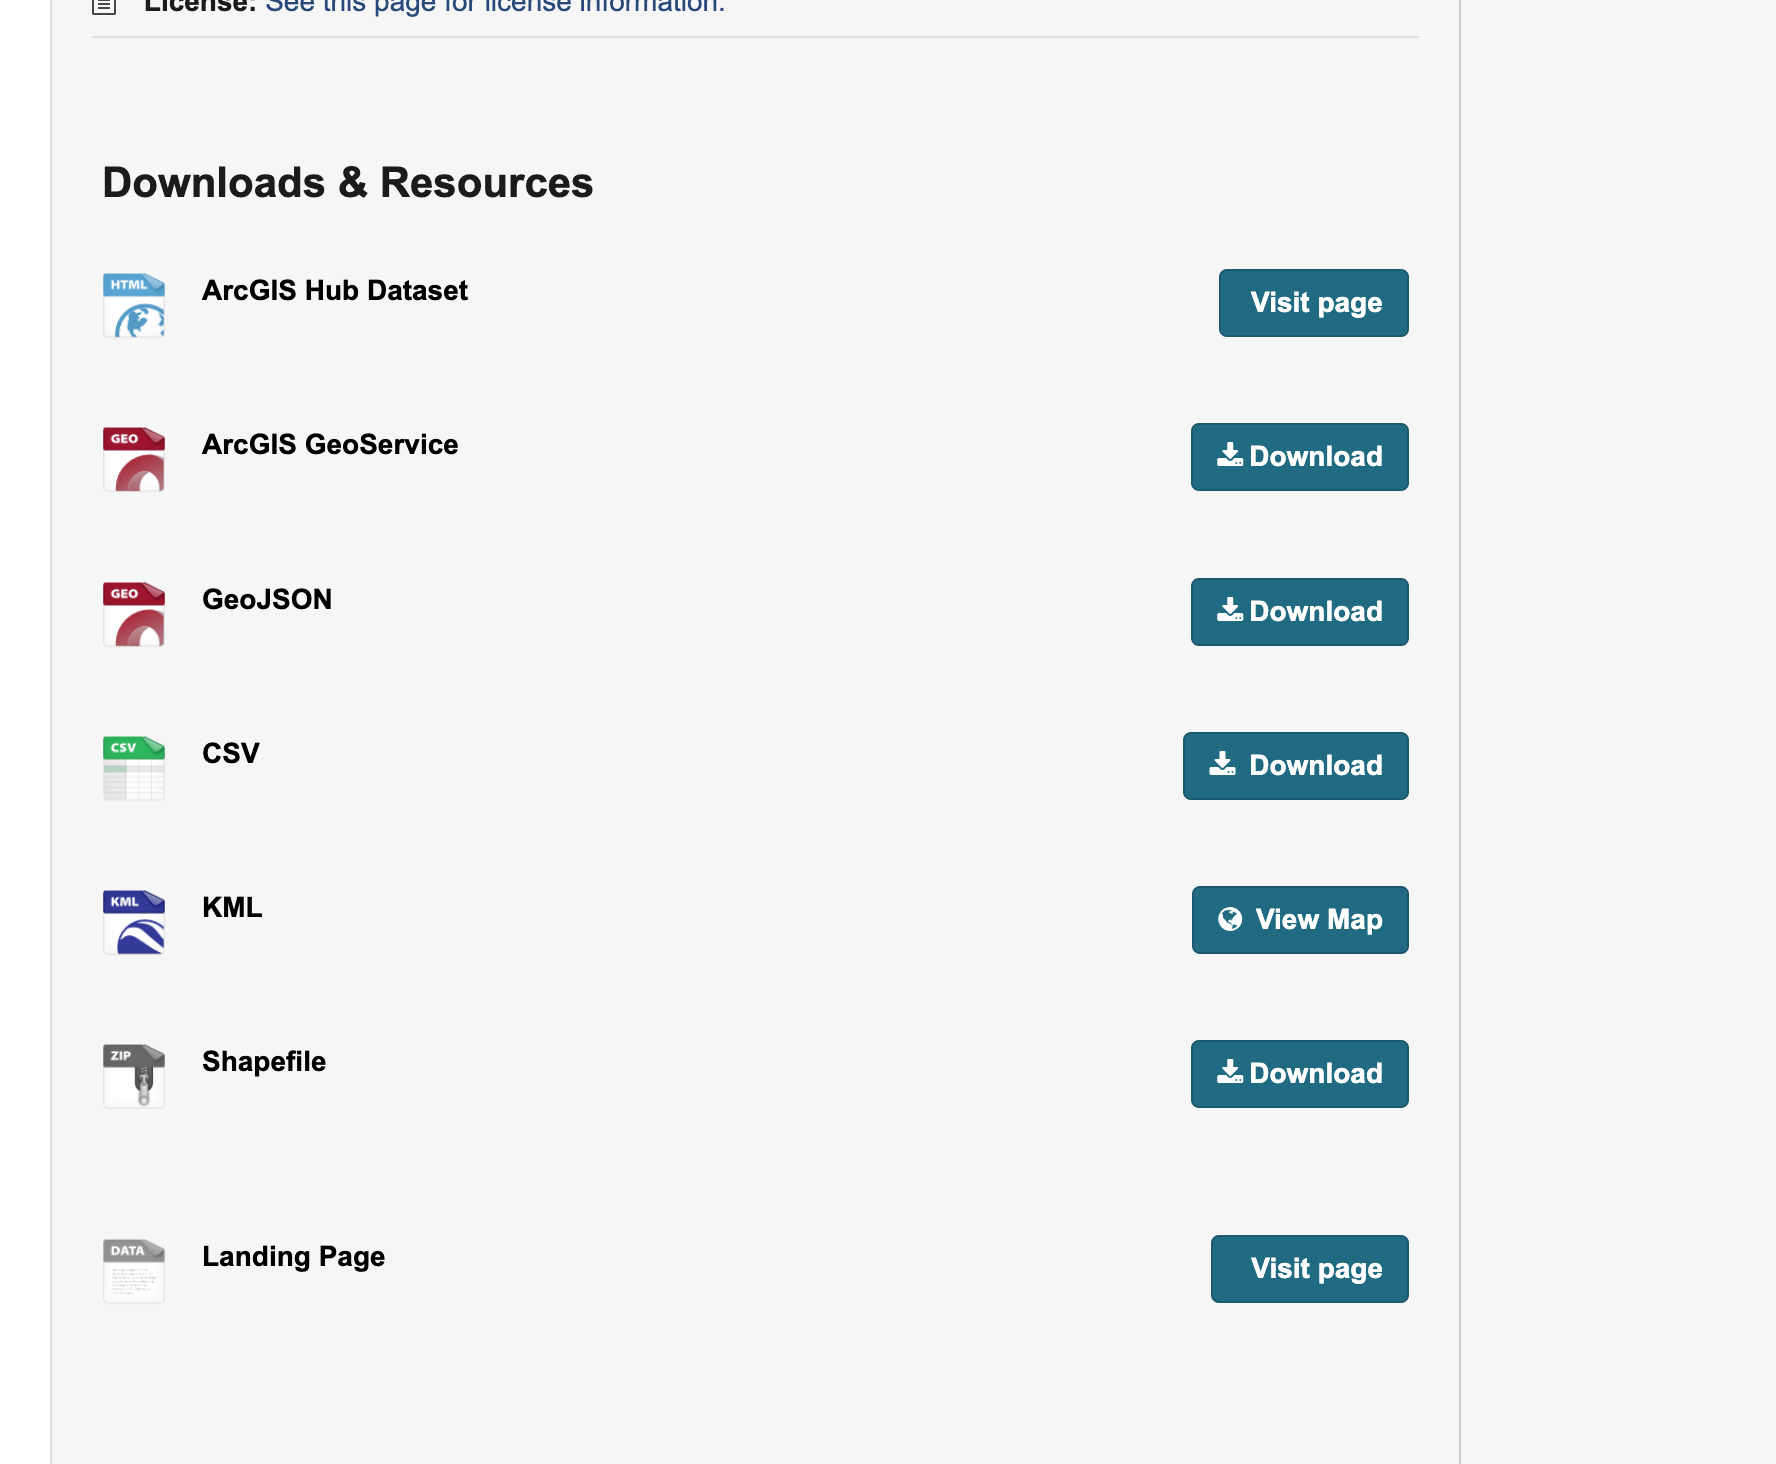The height and width of the screenshot is (1464, 1776).
Task: Click the ArcGIS Hub Dataset HTML file icon
Action: [x=133, y=305]
